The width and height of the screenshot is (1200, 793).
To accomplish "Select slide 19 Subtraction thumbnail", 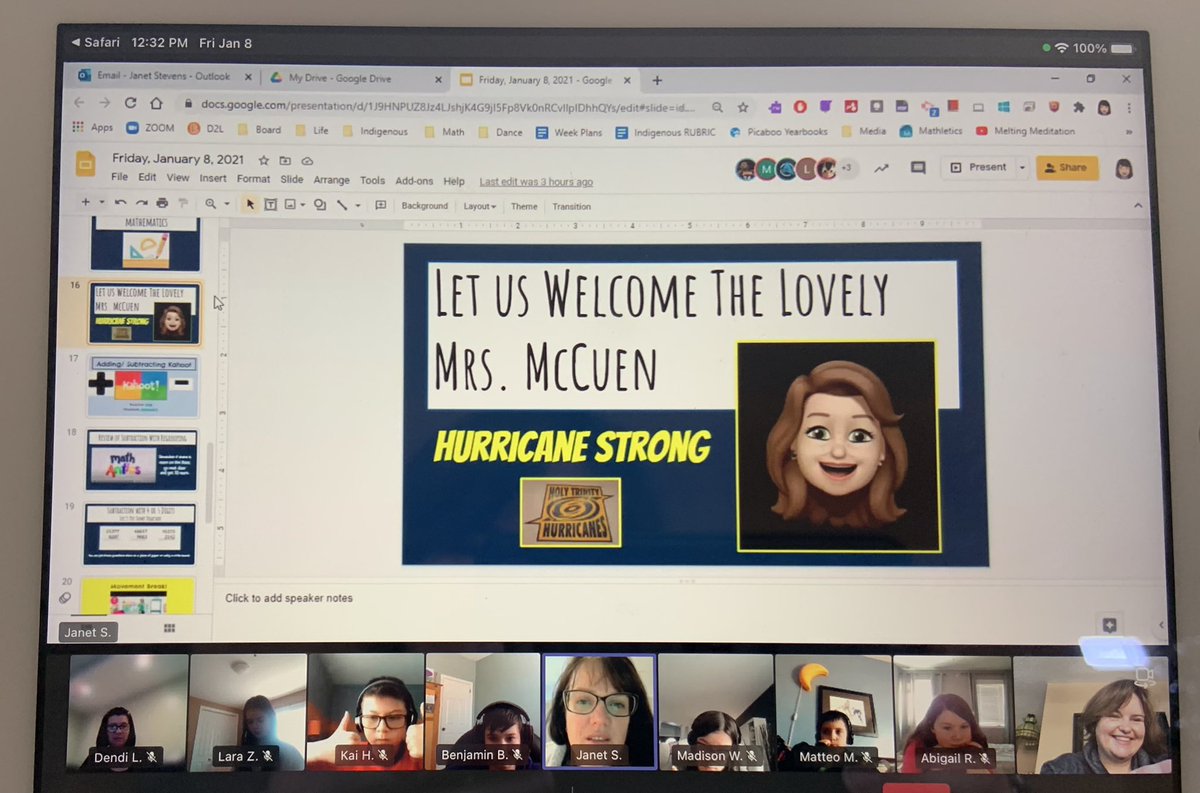I will point(140,533).
